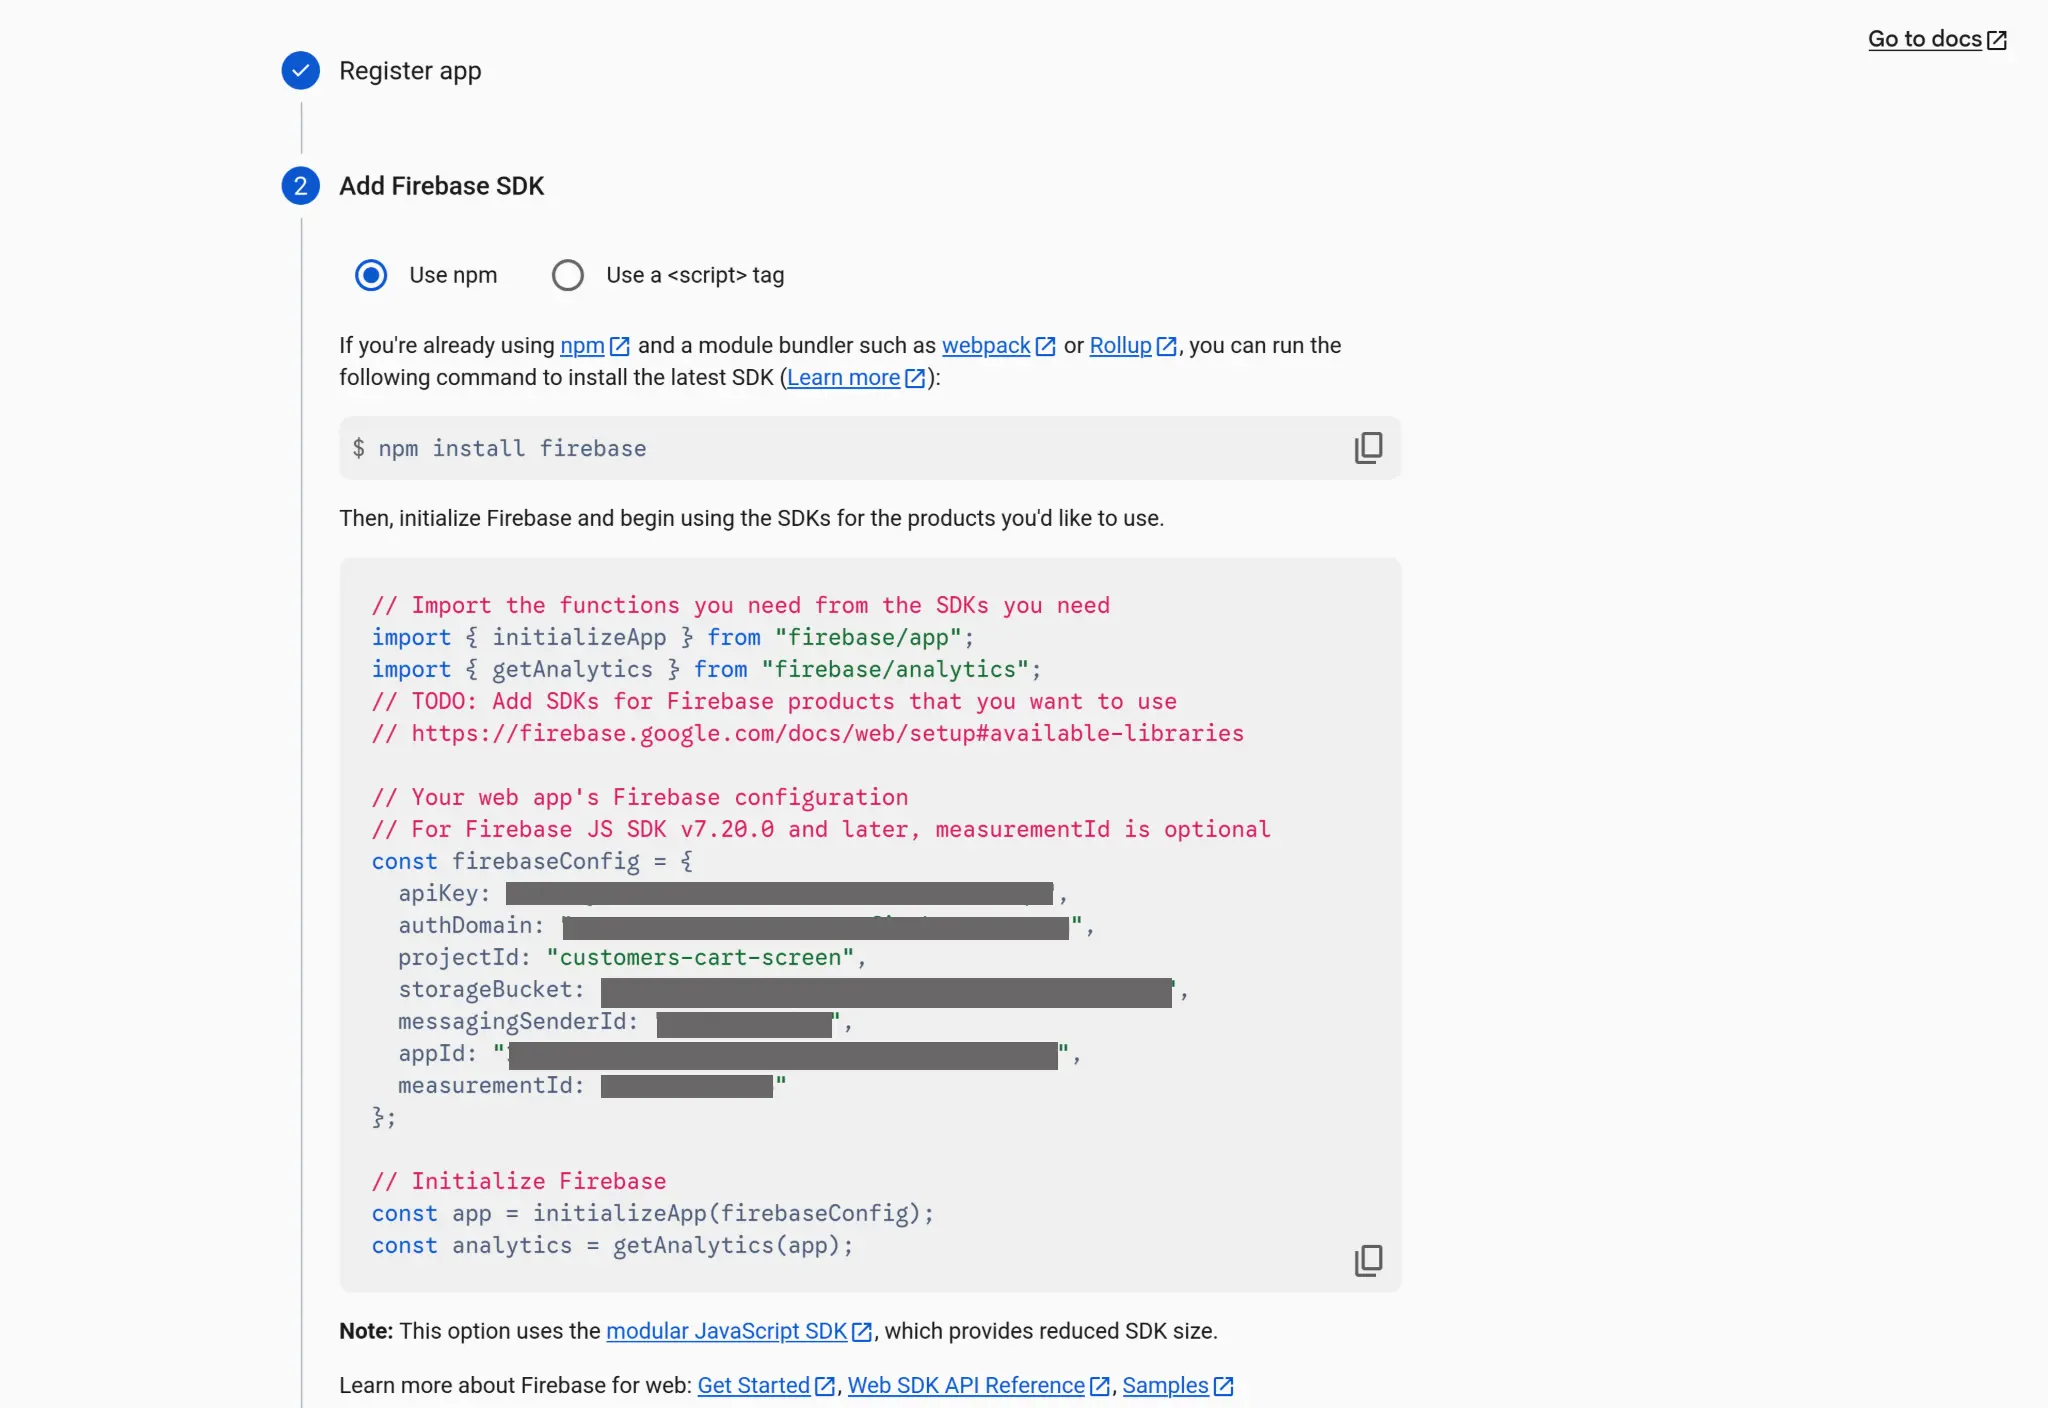Screen dimensions: 2048x1408
Task: Open the Get Started link
Action: (x=753, y=1385)
